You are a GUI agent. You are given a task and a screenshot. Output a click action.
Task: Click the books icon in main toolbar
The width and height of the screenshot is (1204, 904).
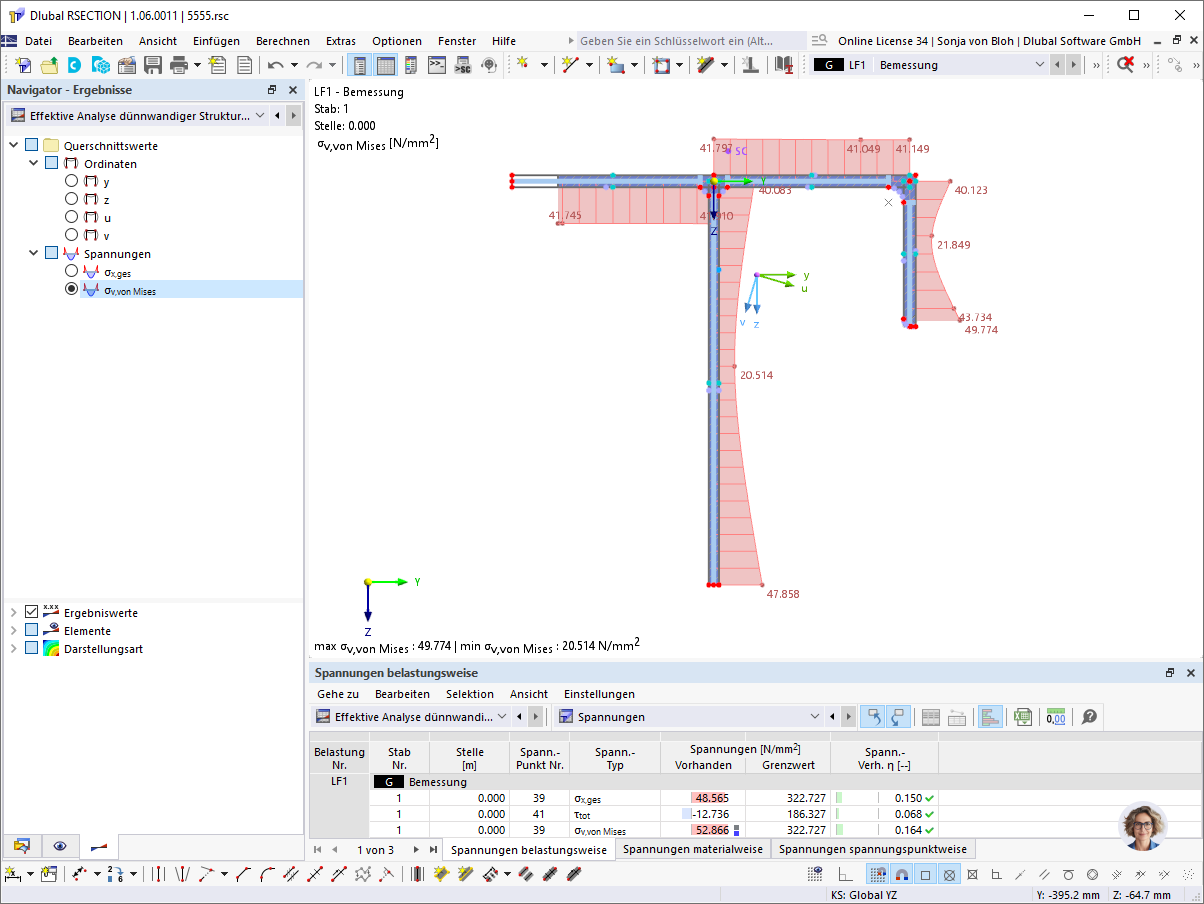click(784, 65)
